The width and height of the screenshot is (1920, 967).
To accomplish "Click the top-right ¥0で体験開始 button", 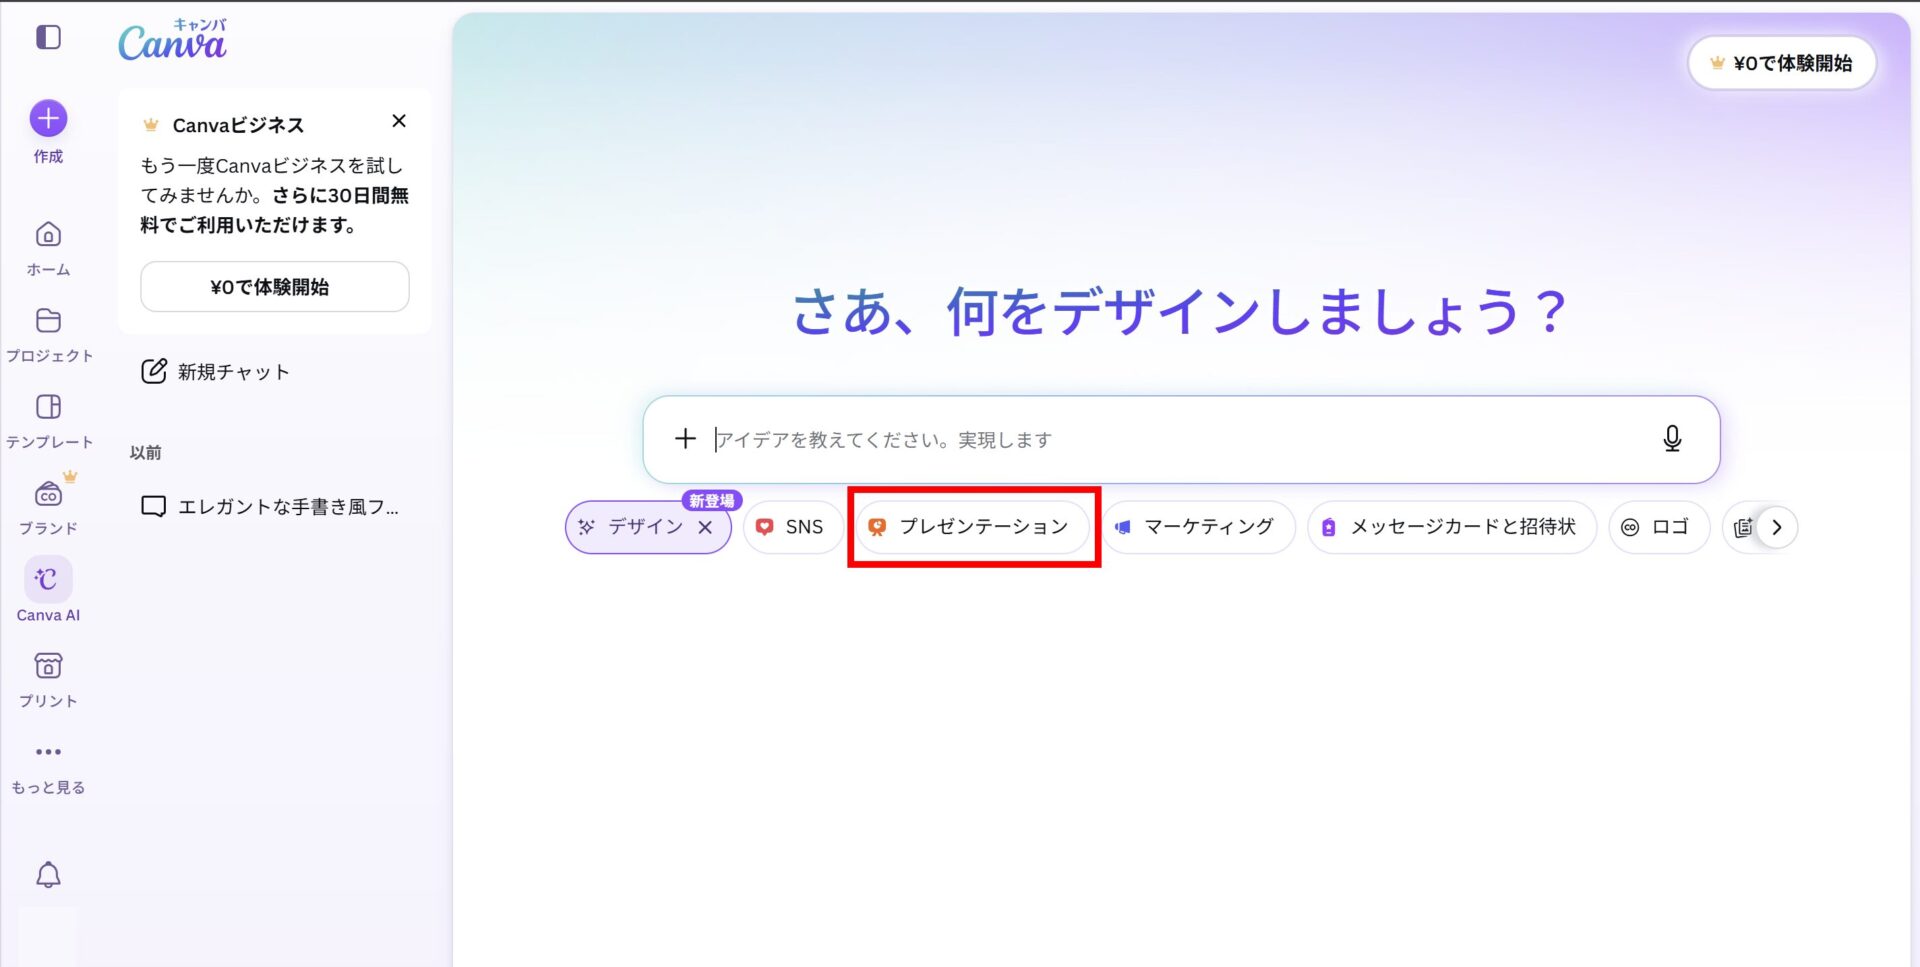I will point(1782,63).
